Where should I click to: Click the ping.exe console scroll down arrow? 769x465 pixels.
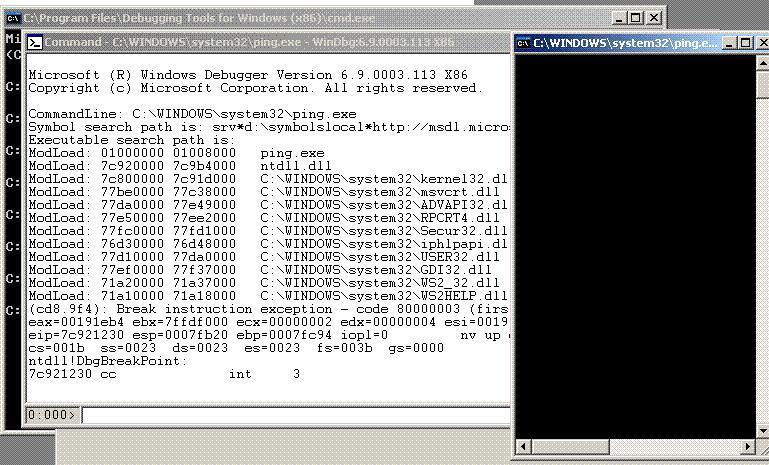763,432
